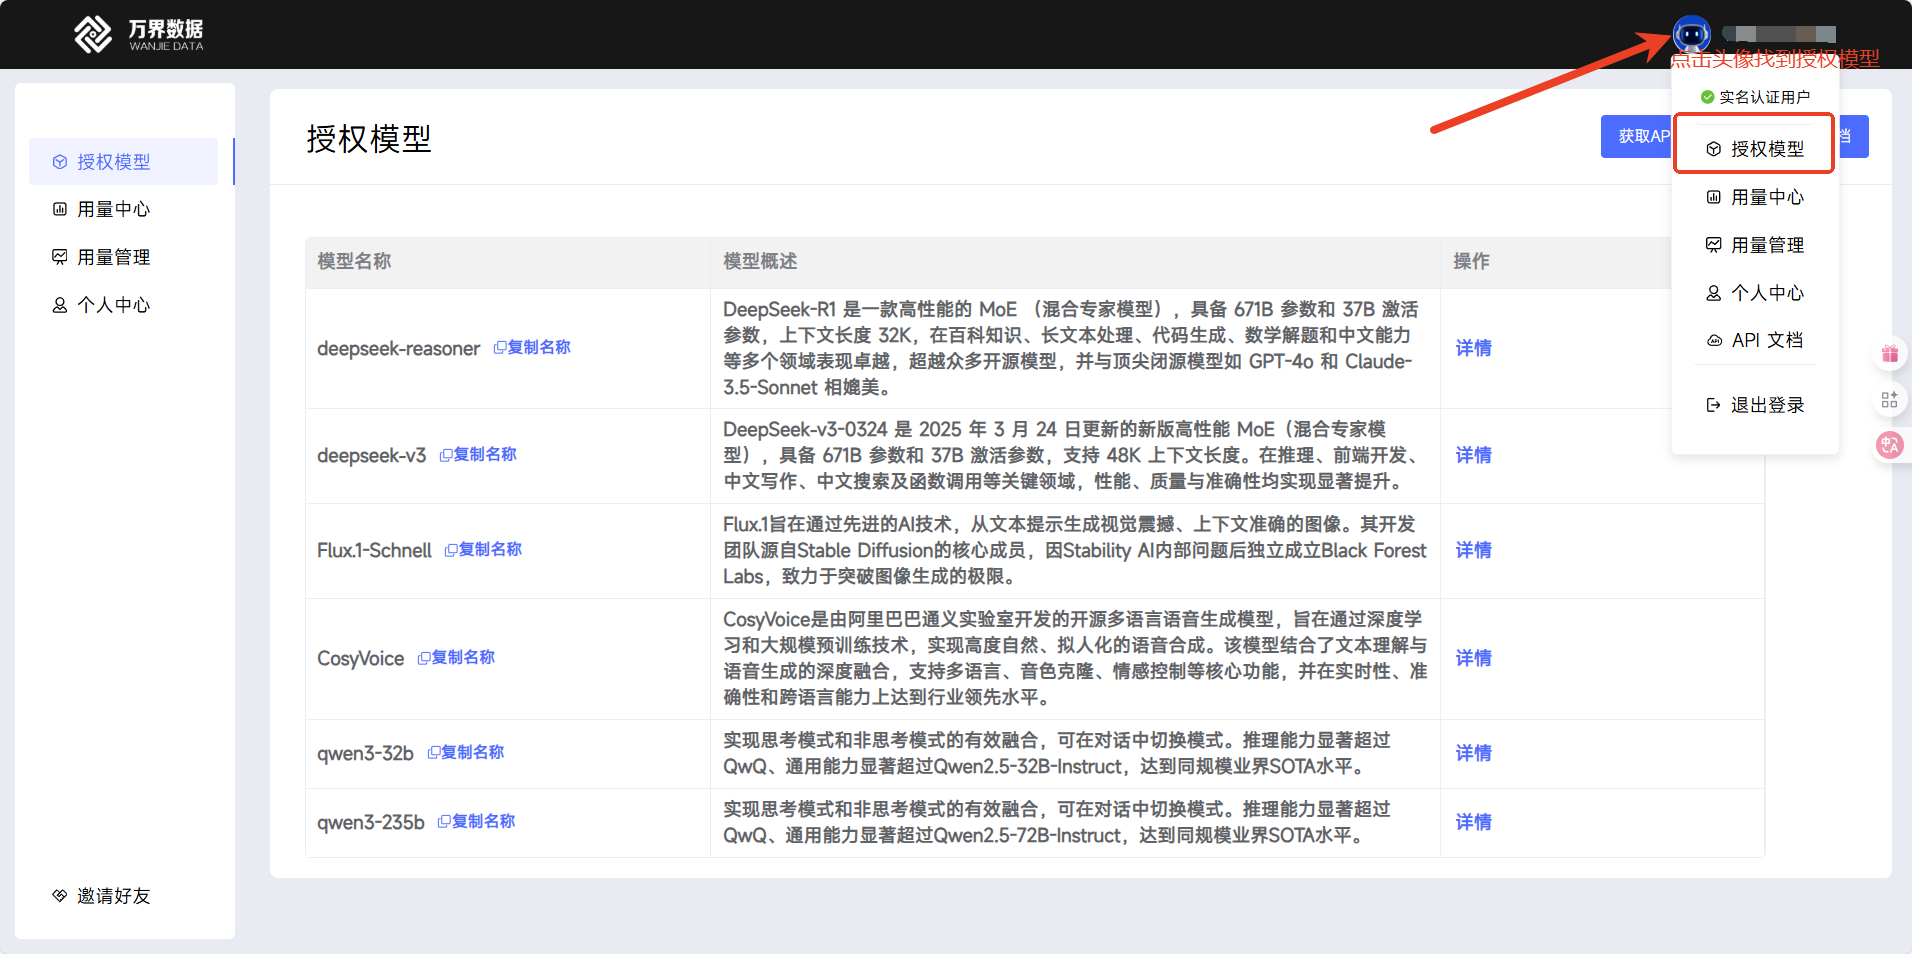The width and height of the screenshot is (1912, 954).
Task: Copy the deepseek-v3 model name
Action: pyautogui.click(x=478, y=454)
